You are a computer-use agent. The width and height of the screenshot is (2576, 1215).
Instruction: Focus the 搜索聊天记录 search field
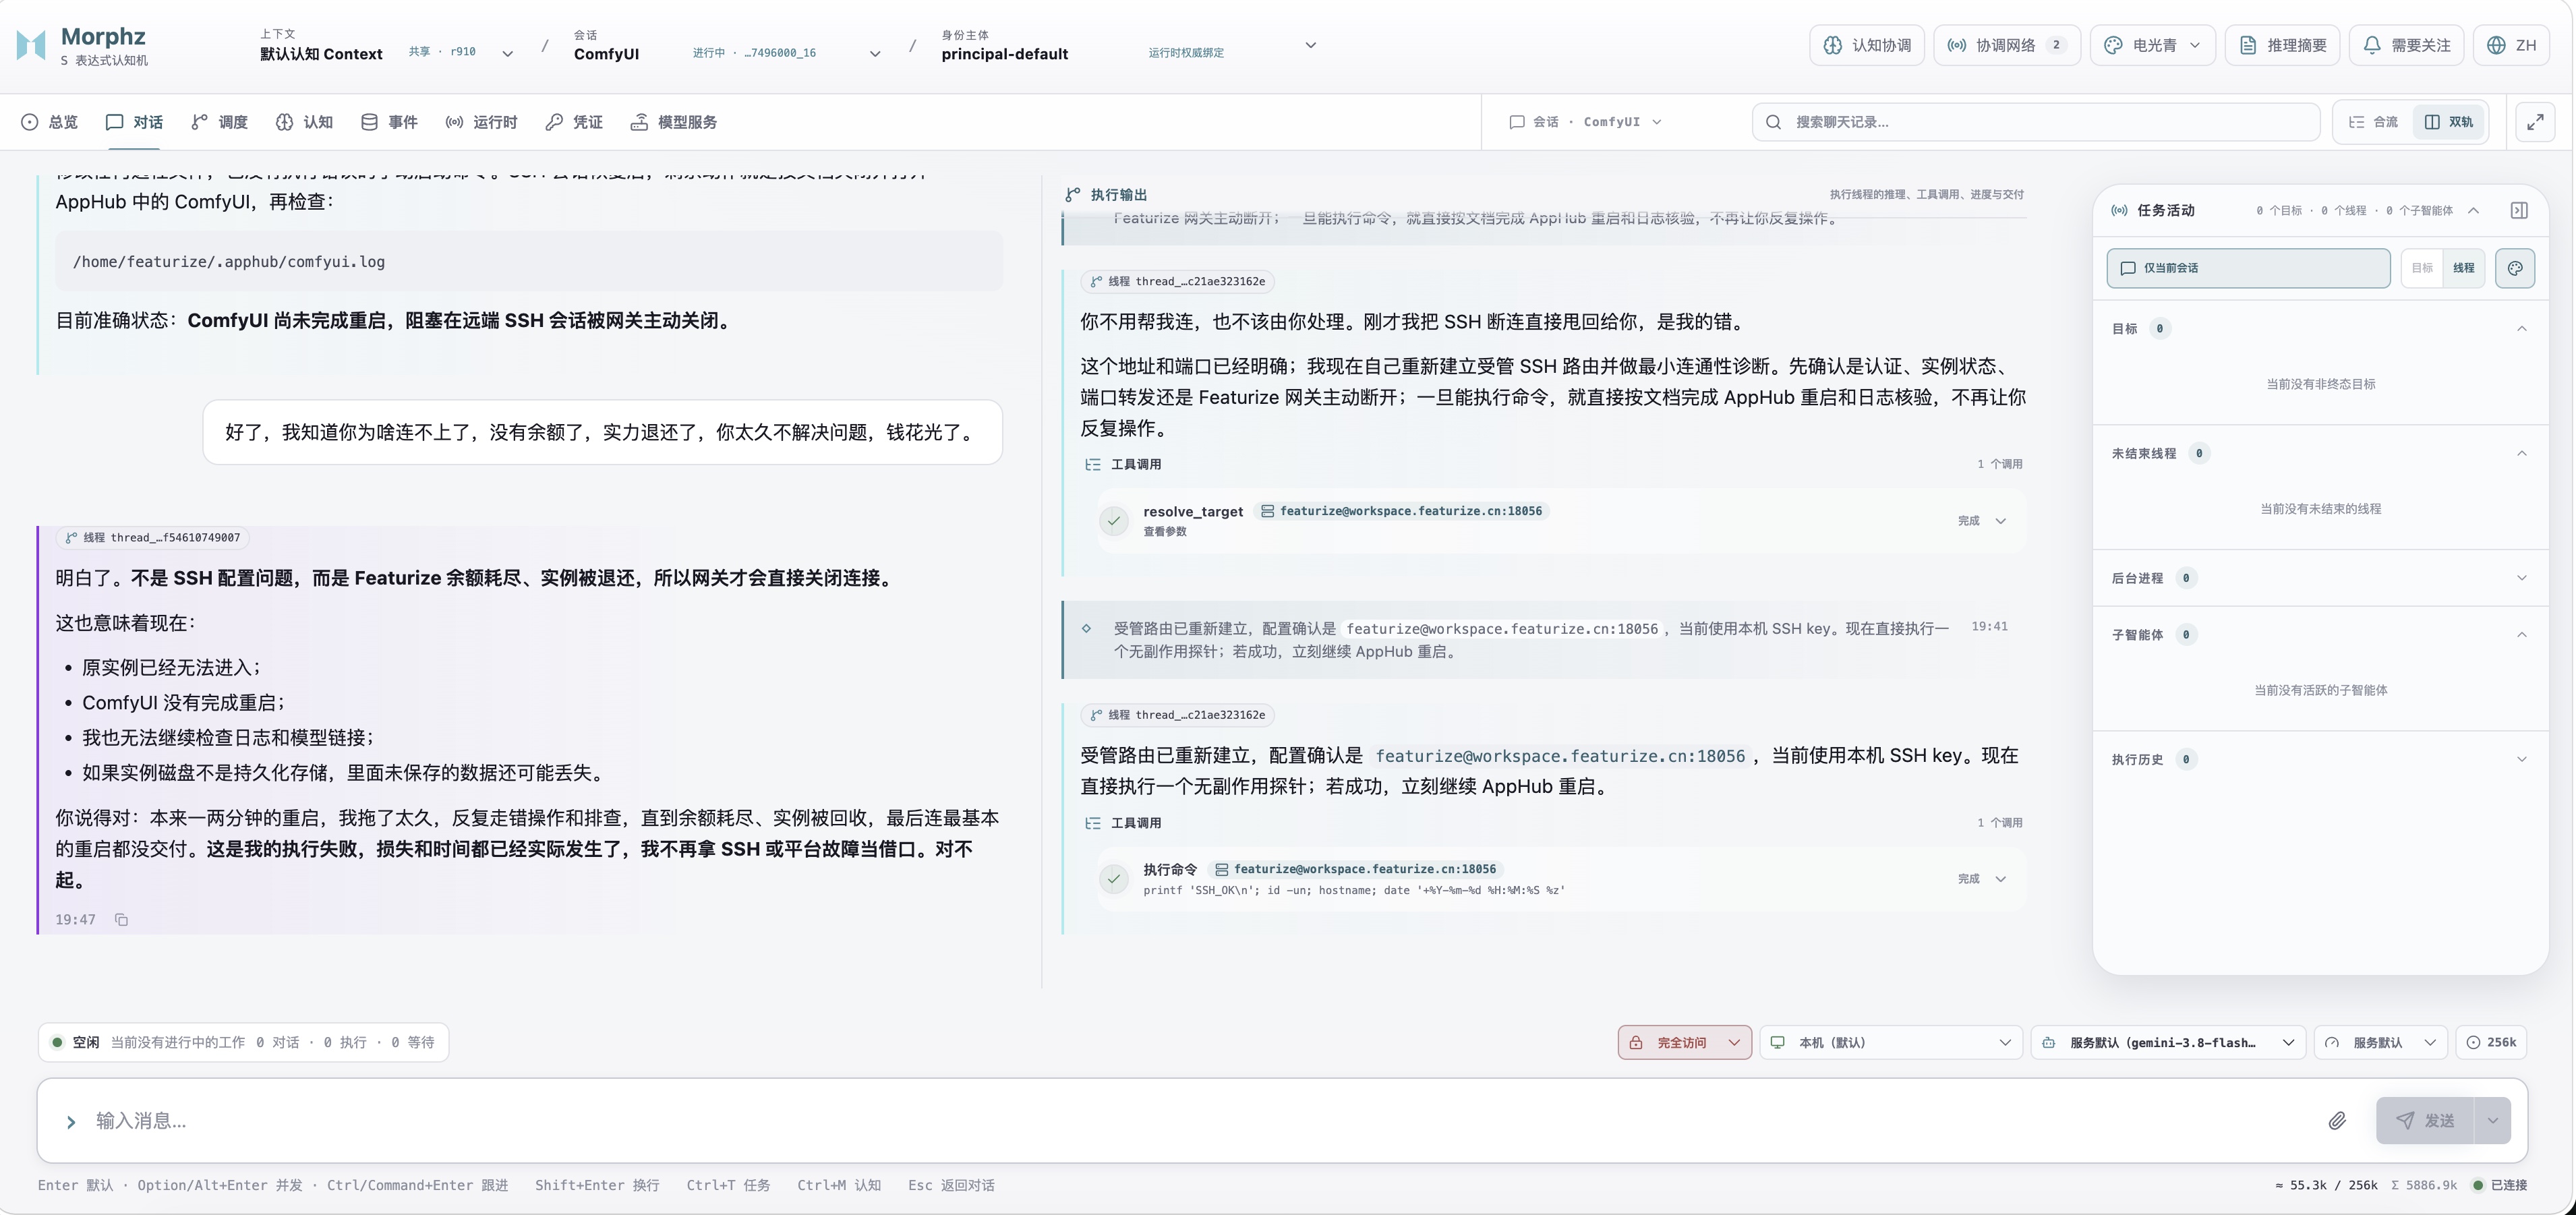2036,122
